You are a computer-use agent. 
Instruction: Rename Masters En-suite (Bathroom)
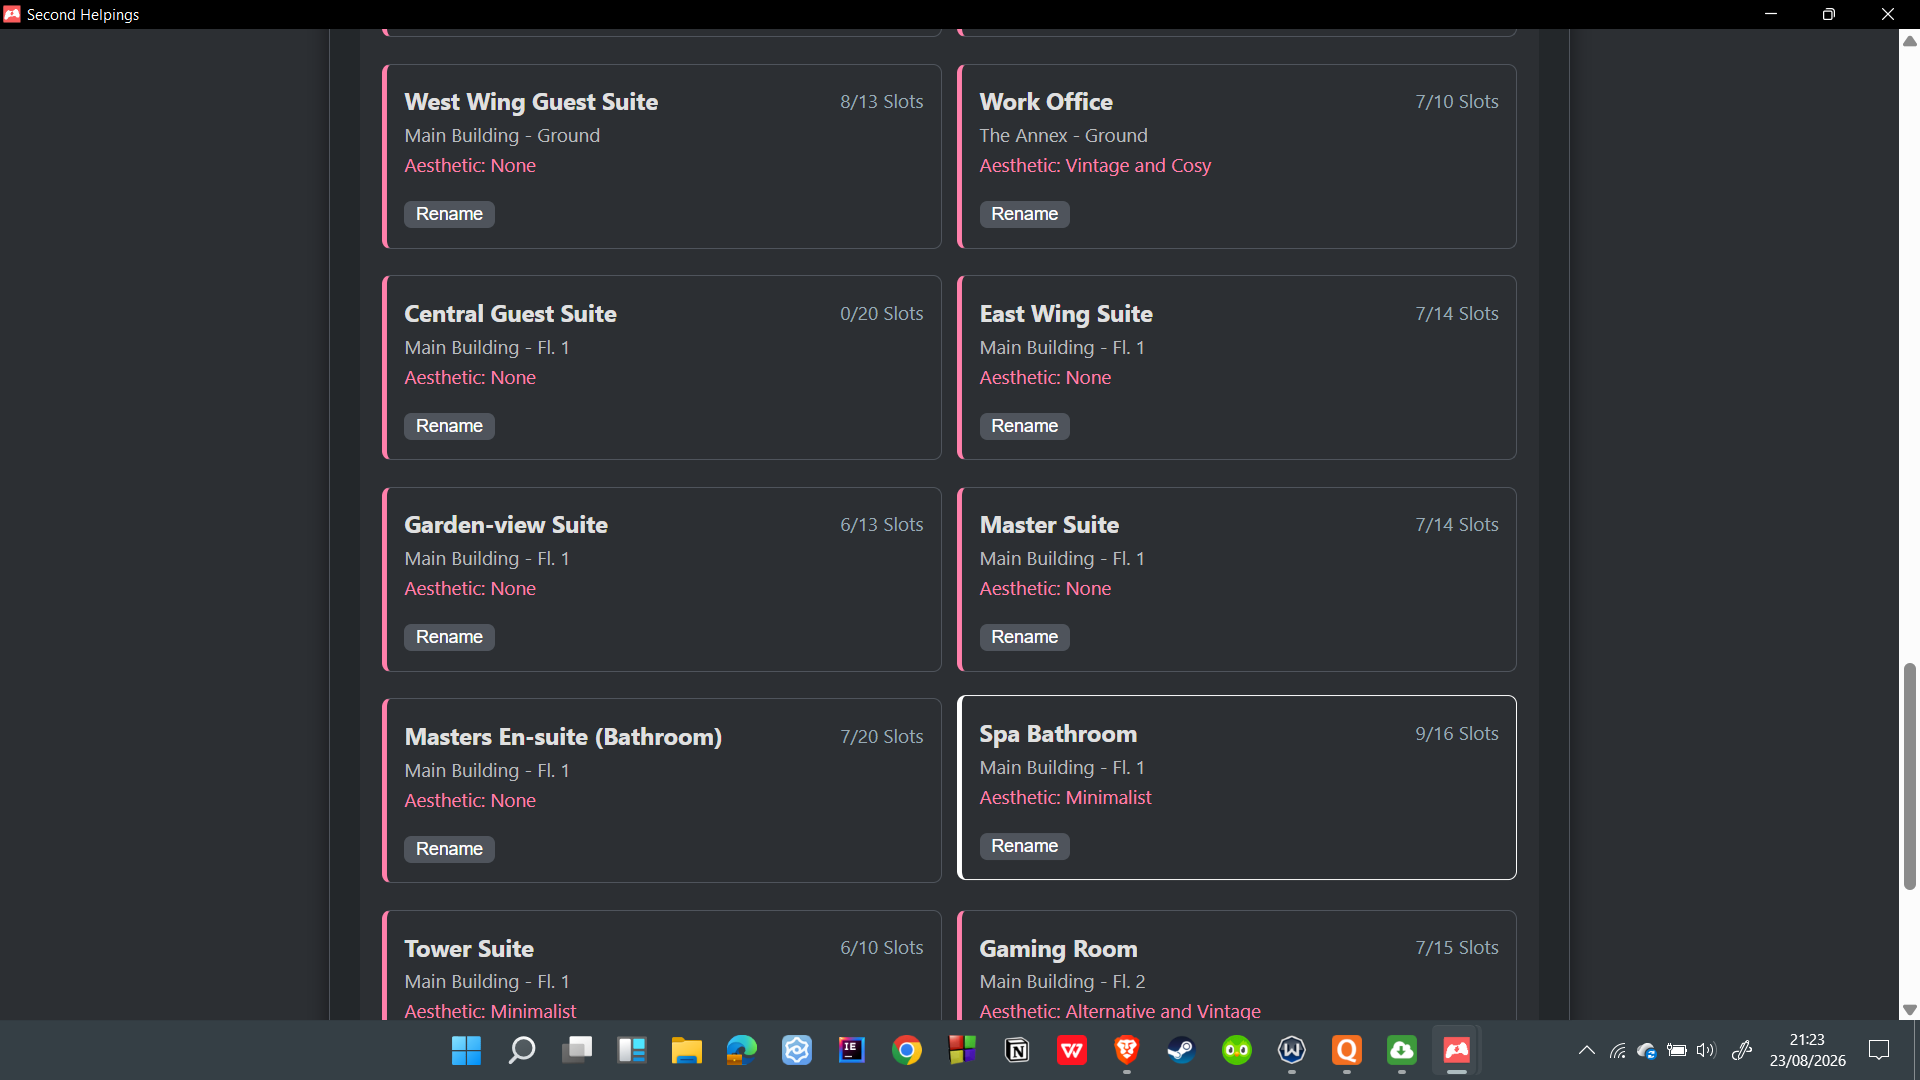(x=449, y=849)
